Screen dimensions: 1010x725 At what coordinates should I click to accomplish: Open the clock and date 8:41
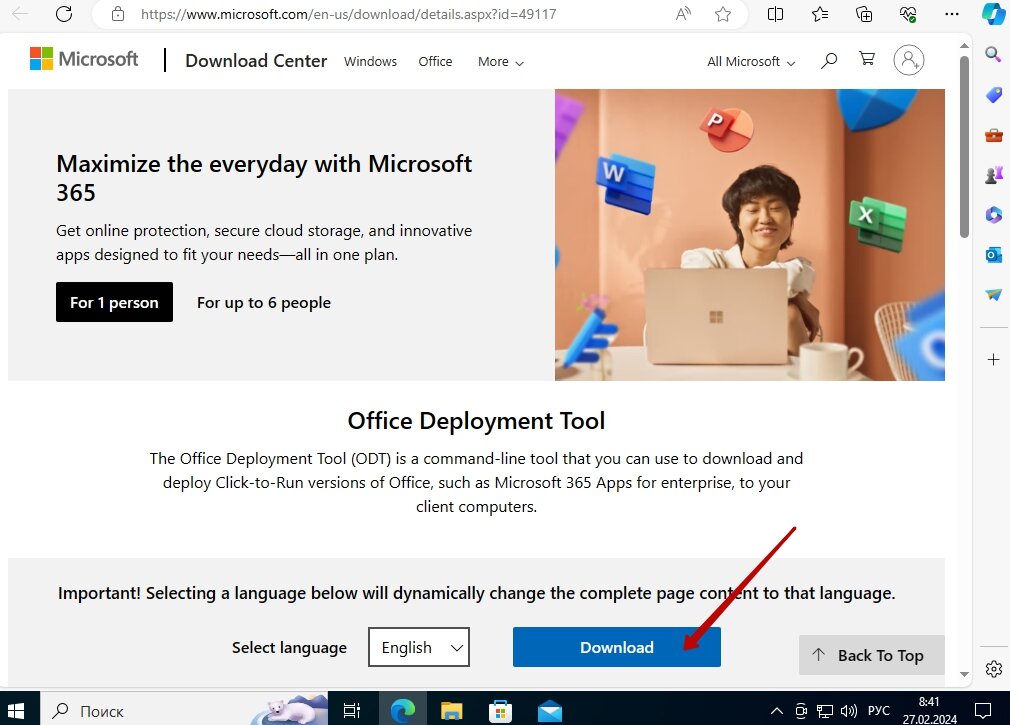click(x=929, y=711)
